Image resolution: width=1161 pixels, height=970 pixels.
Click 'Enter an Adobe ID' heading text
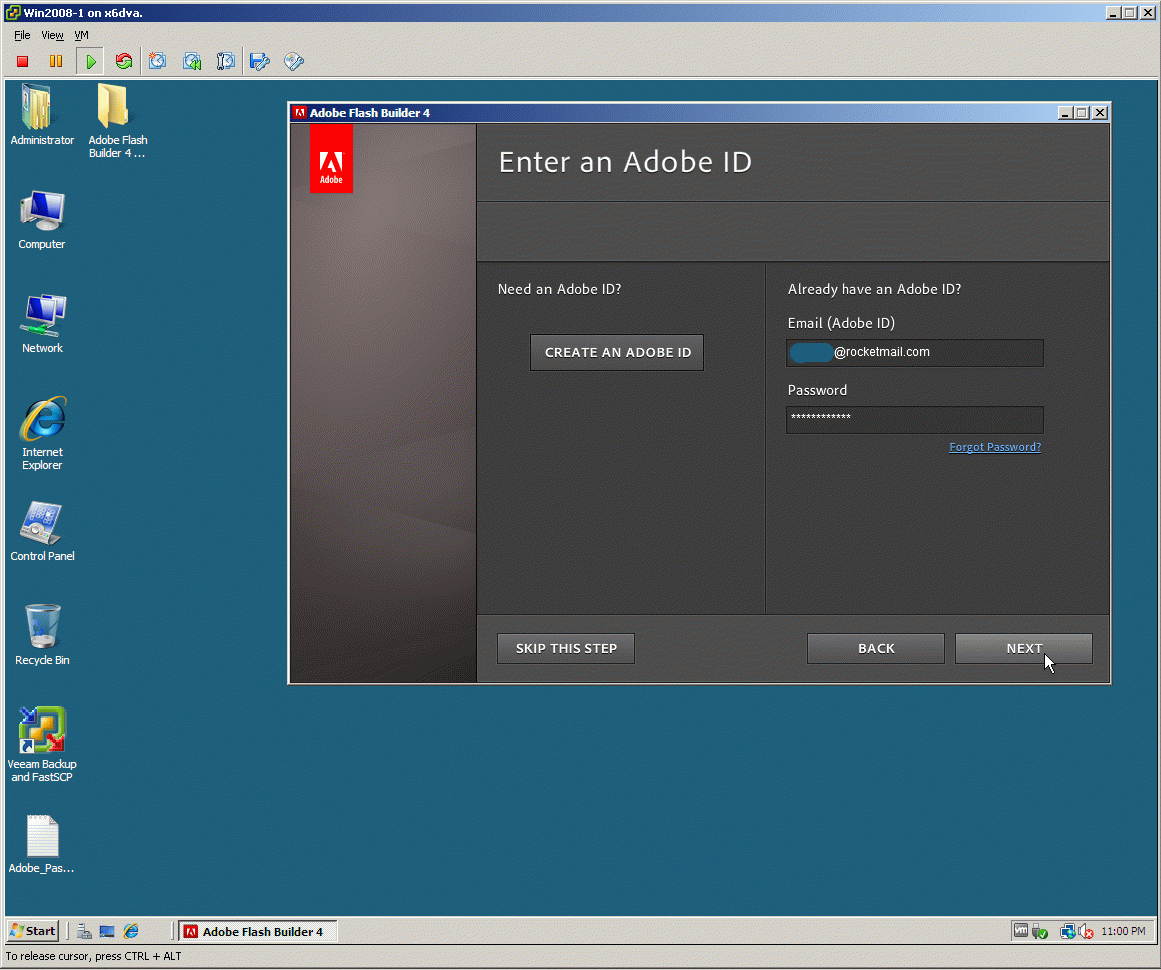tap(625, 162)
